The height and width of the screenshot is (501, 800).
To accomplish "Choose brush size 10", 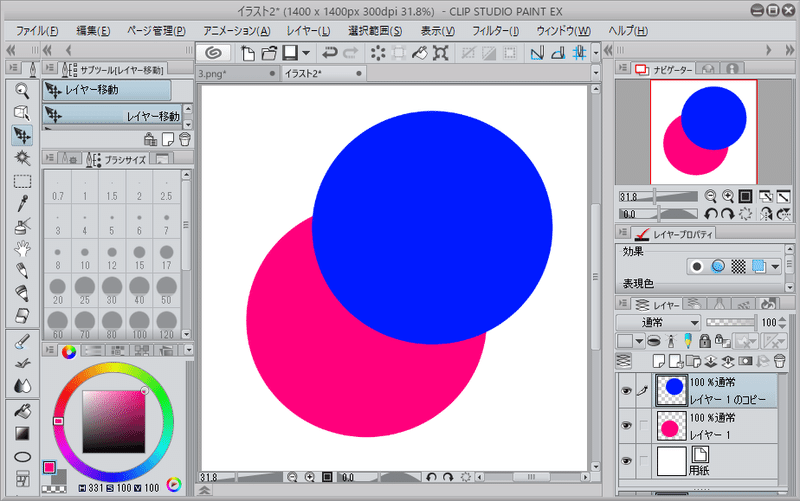I will point(85,257).
